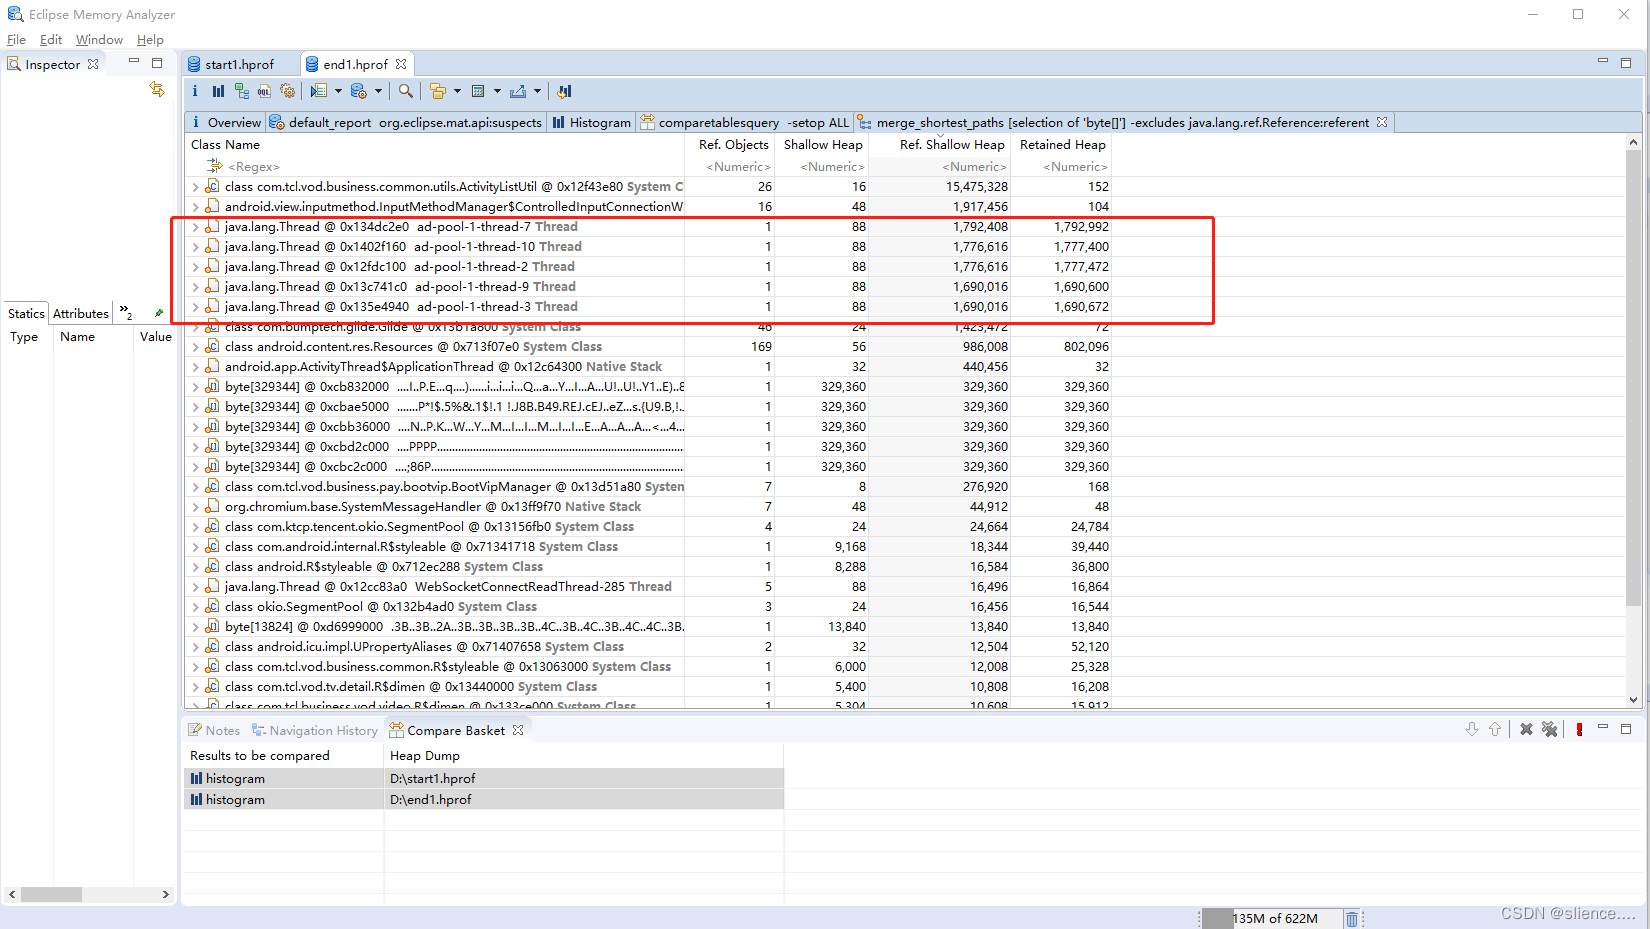Switch to the Attributes tab
Viewport: 1650px width, 929px height.
click(80, 313)
